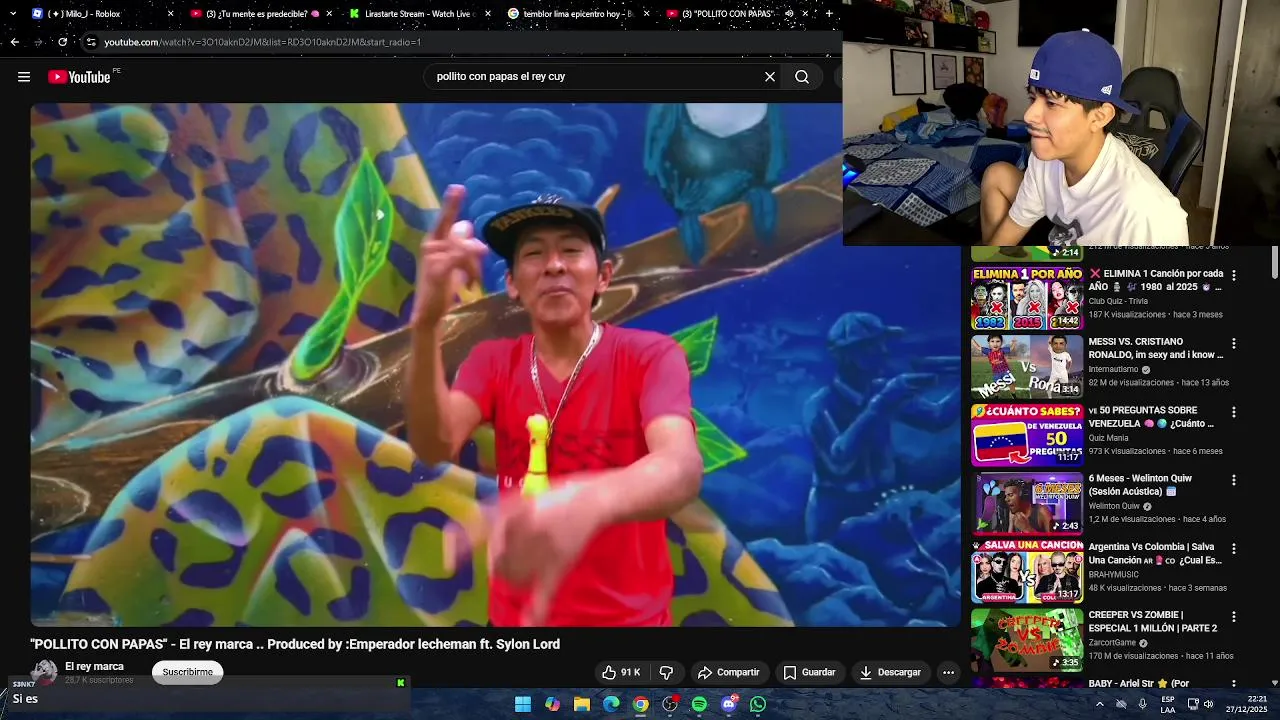Open options menu for 6 Meses video
Viewport: 1280px width, 720px height.
click(x=1233, y=480)
